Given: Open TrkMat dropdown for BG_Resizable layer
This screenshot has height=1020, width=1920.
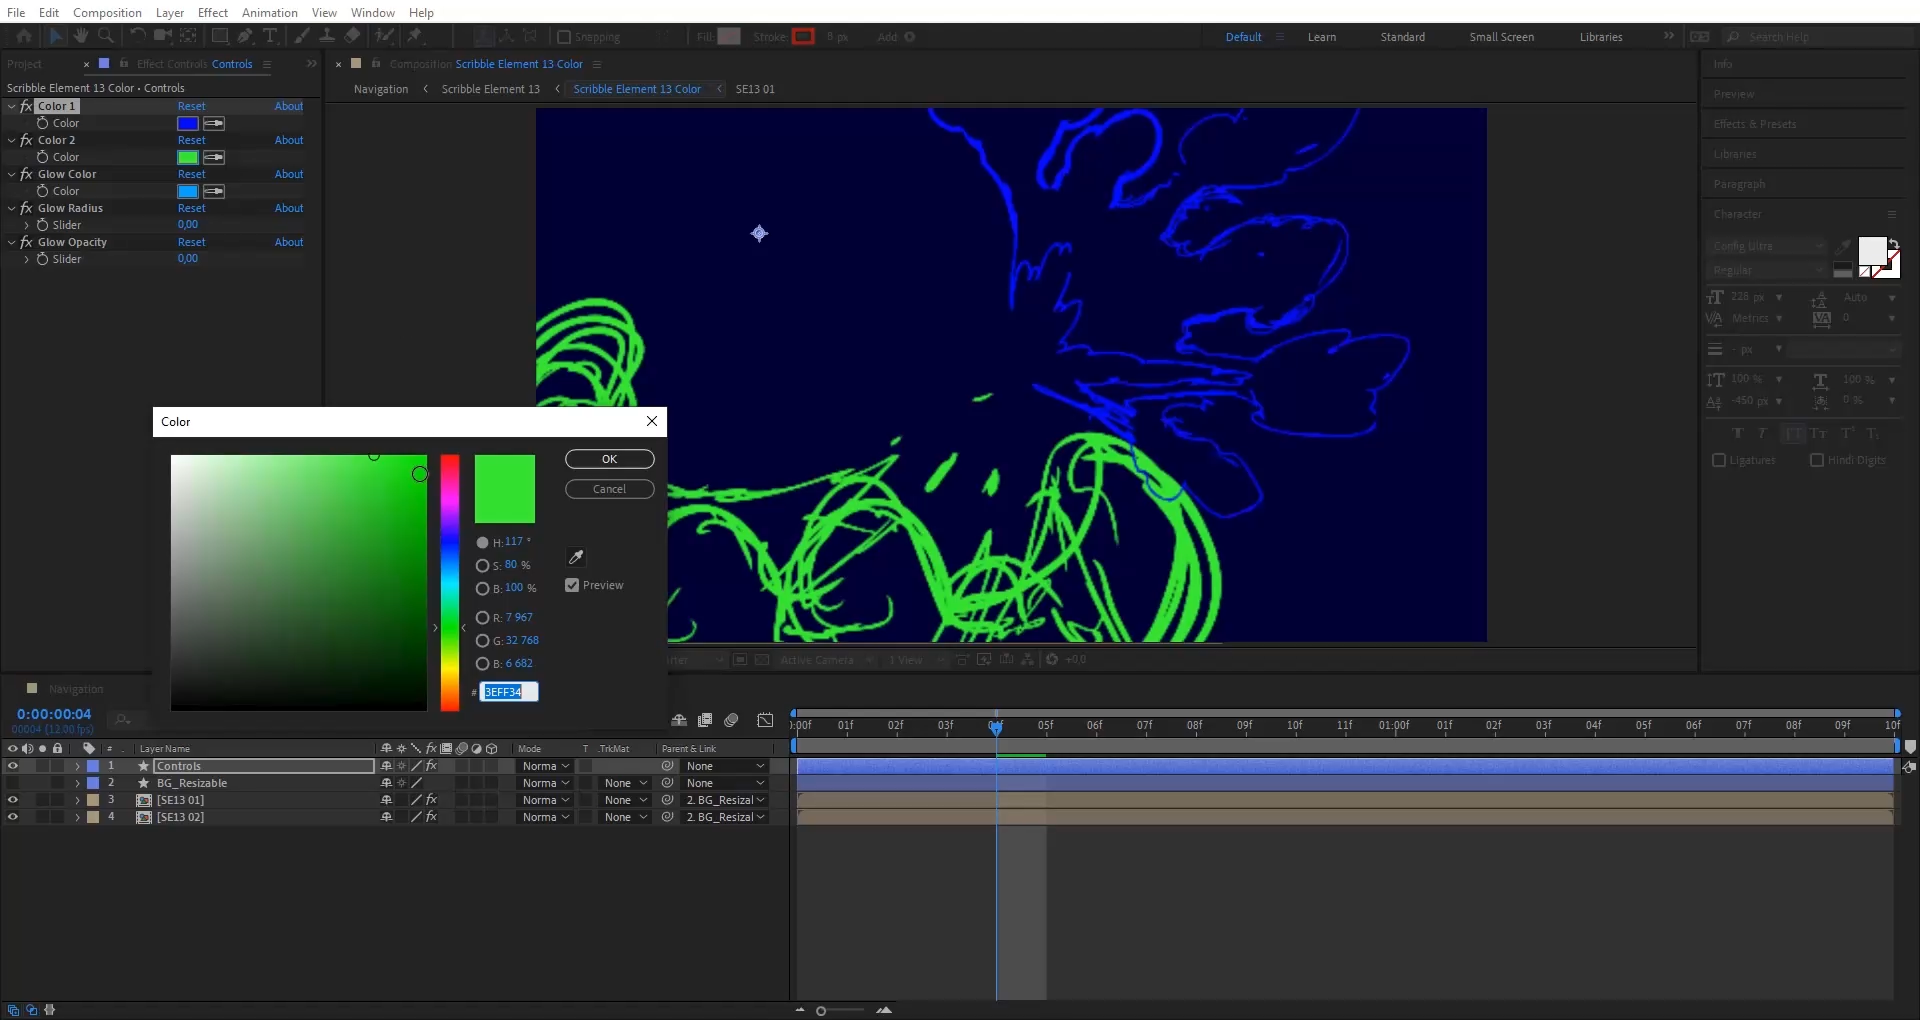Looking at the screenshot, I should coord(626,783).
